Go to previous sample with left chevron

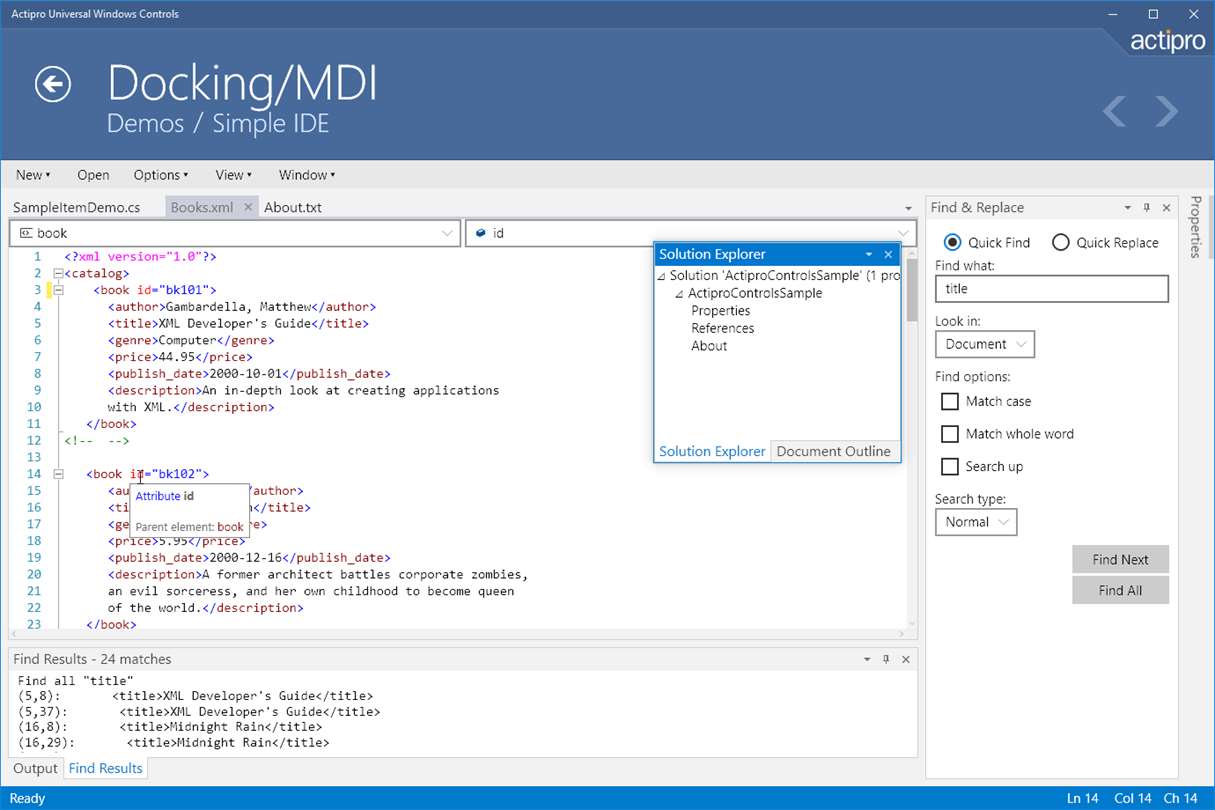[x=1114, y=111]
